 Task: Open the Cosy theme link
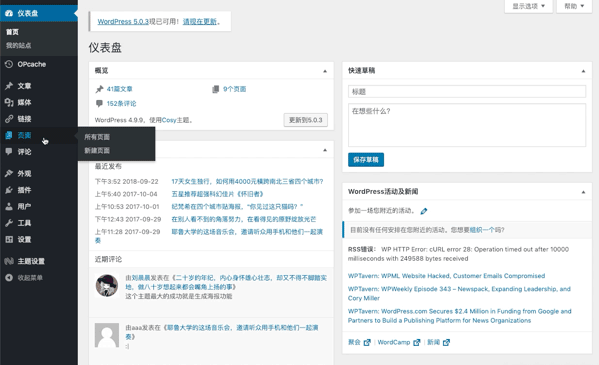coord(169,120)
